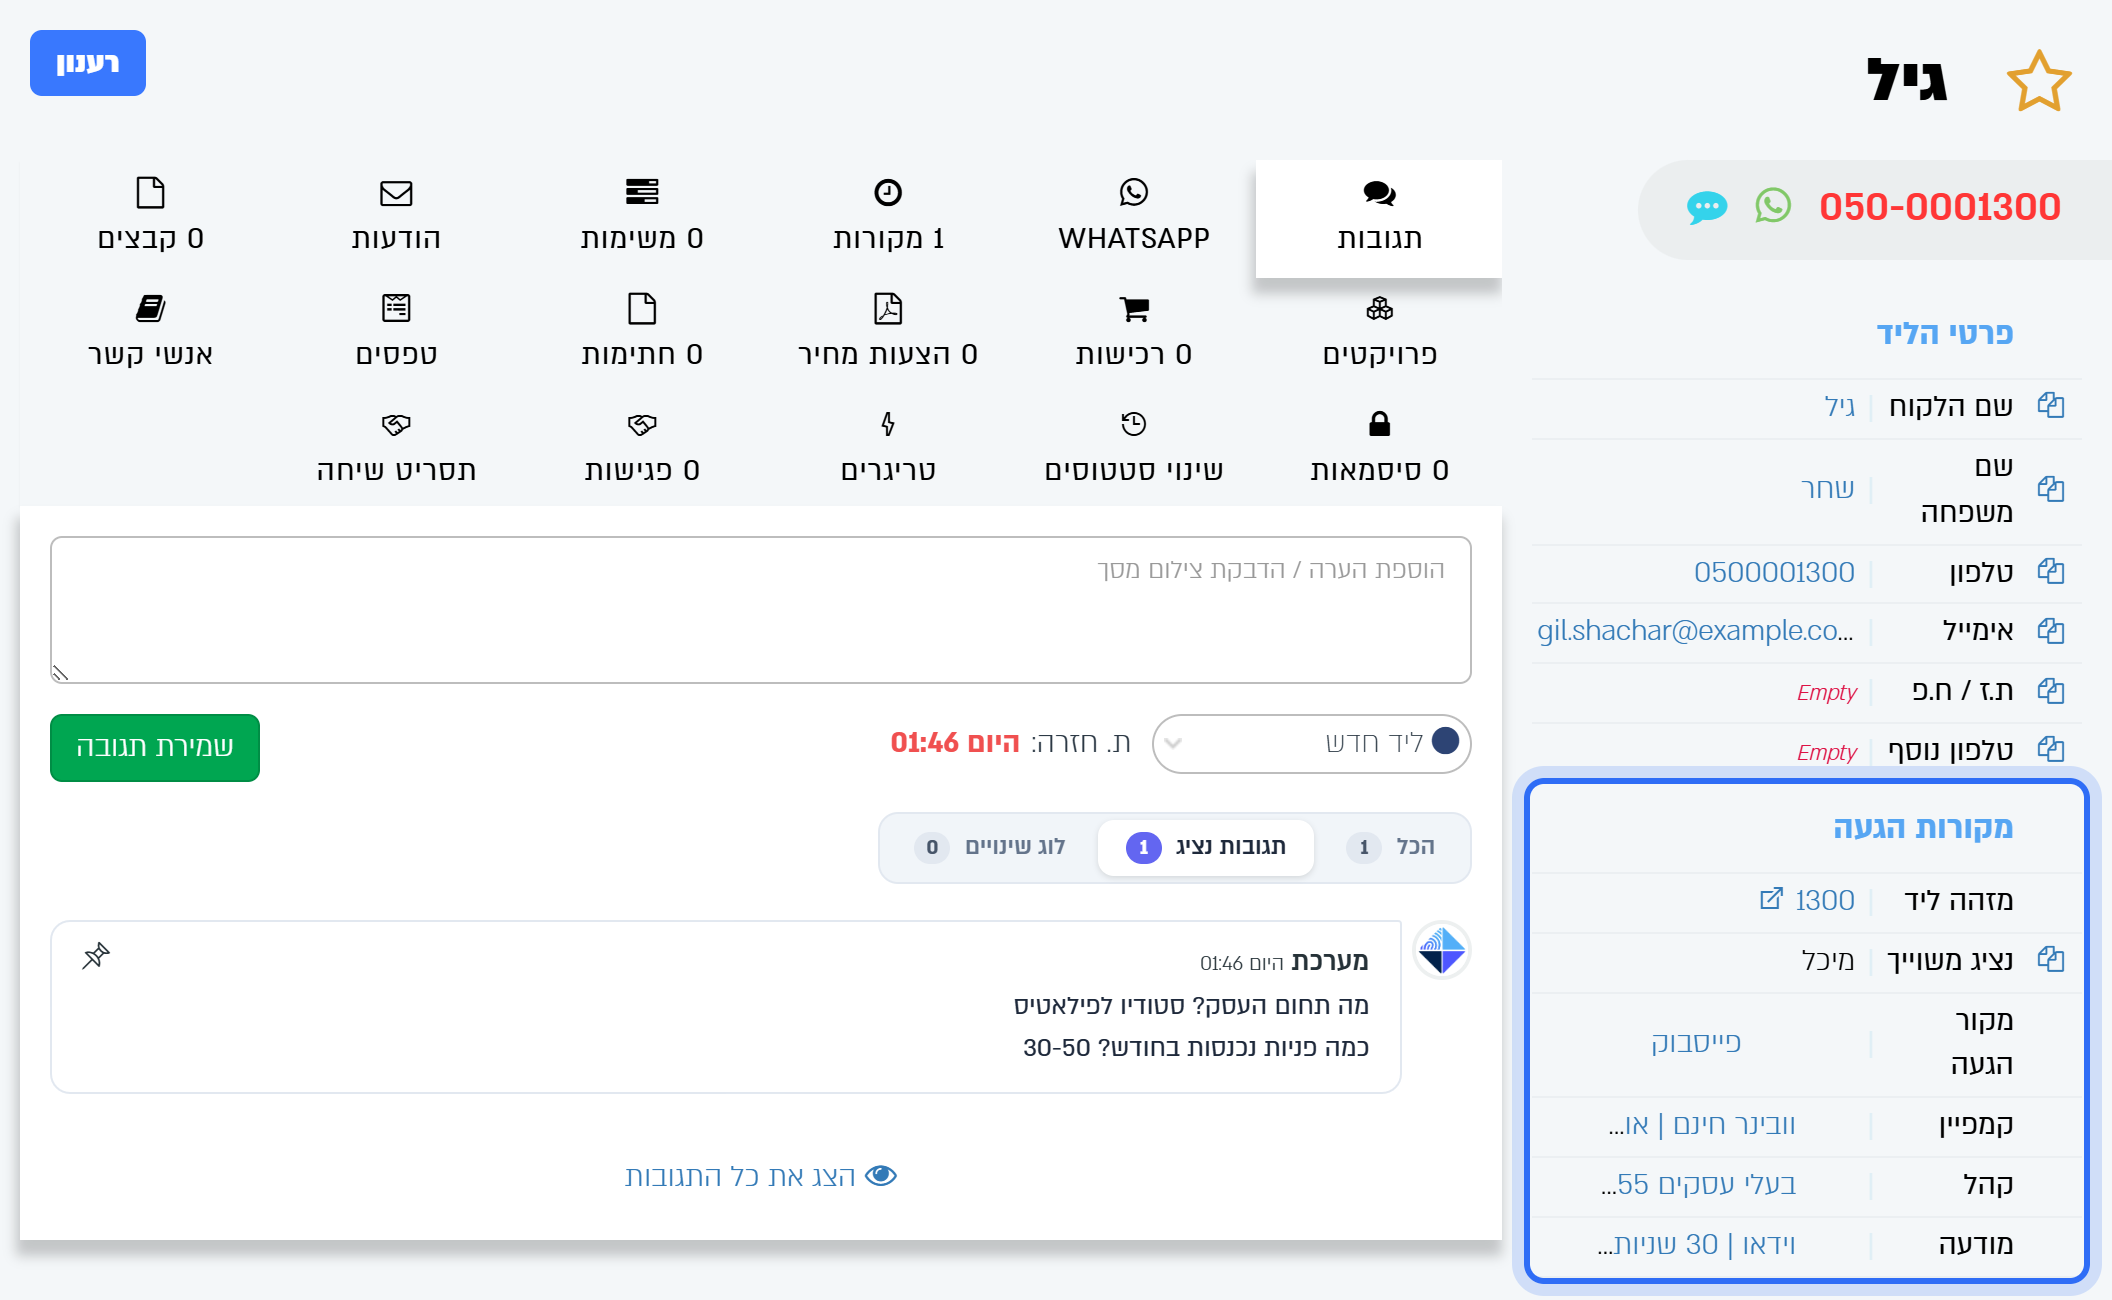Pin the מערכת comment
The image size is (2112, 1300).
tap(96, 956)
